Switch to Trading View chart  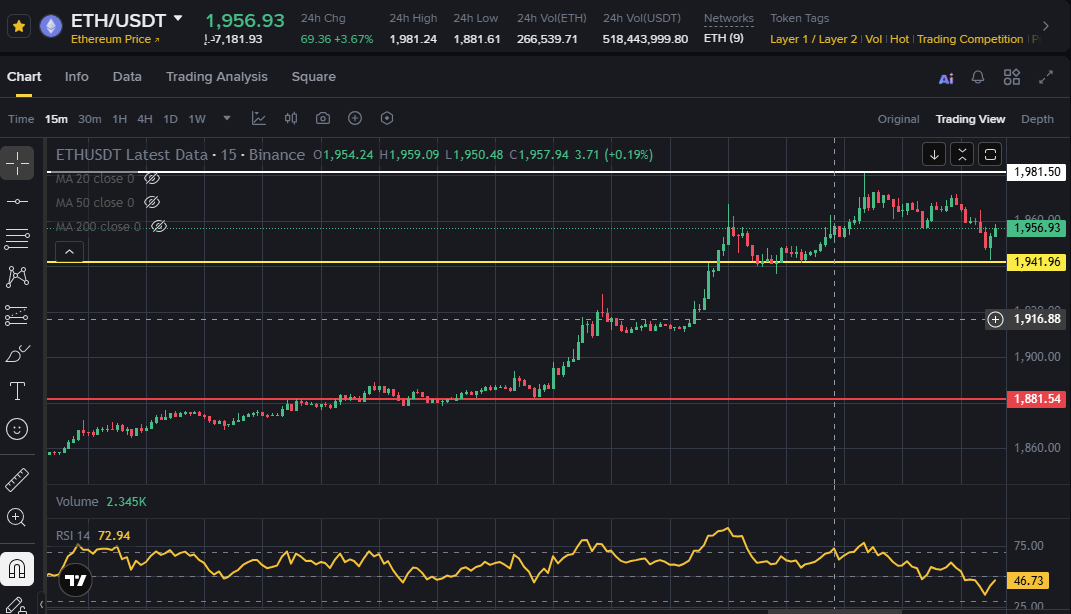[970, 119]
